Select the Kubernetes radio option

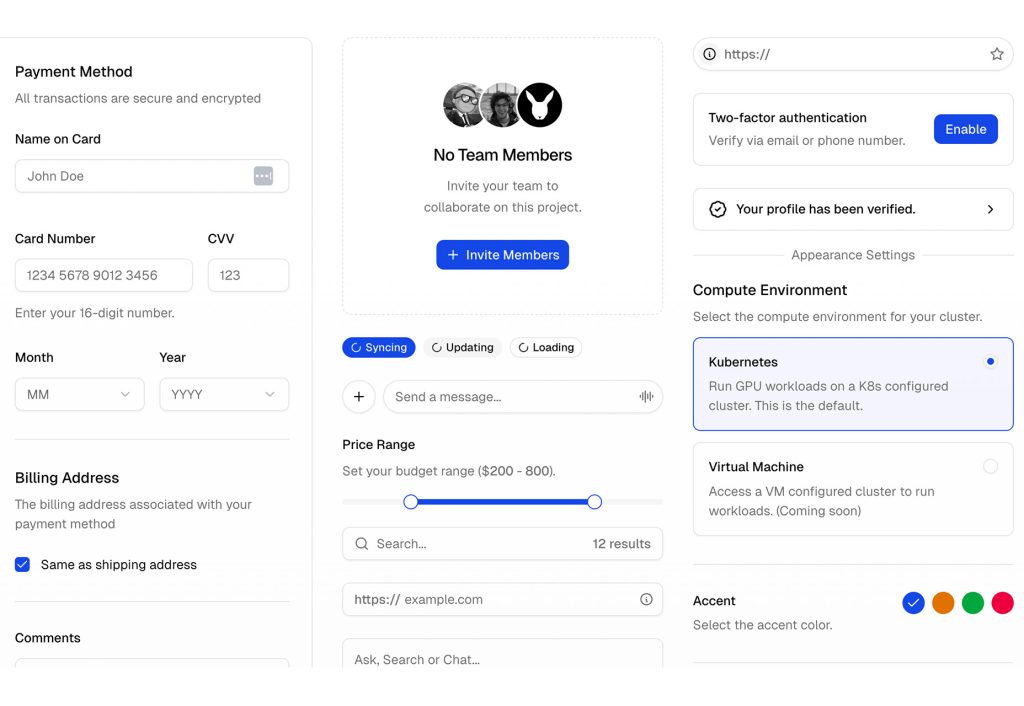(990, 362)
